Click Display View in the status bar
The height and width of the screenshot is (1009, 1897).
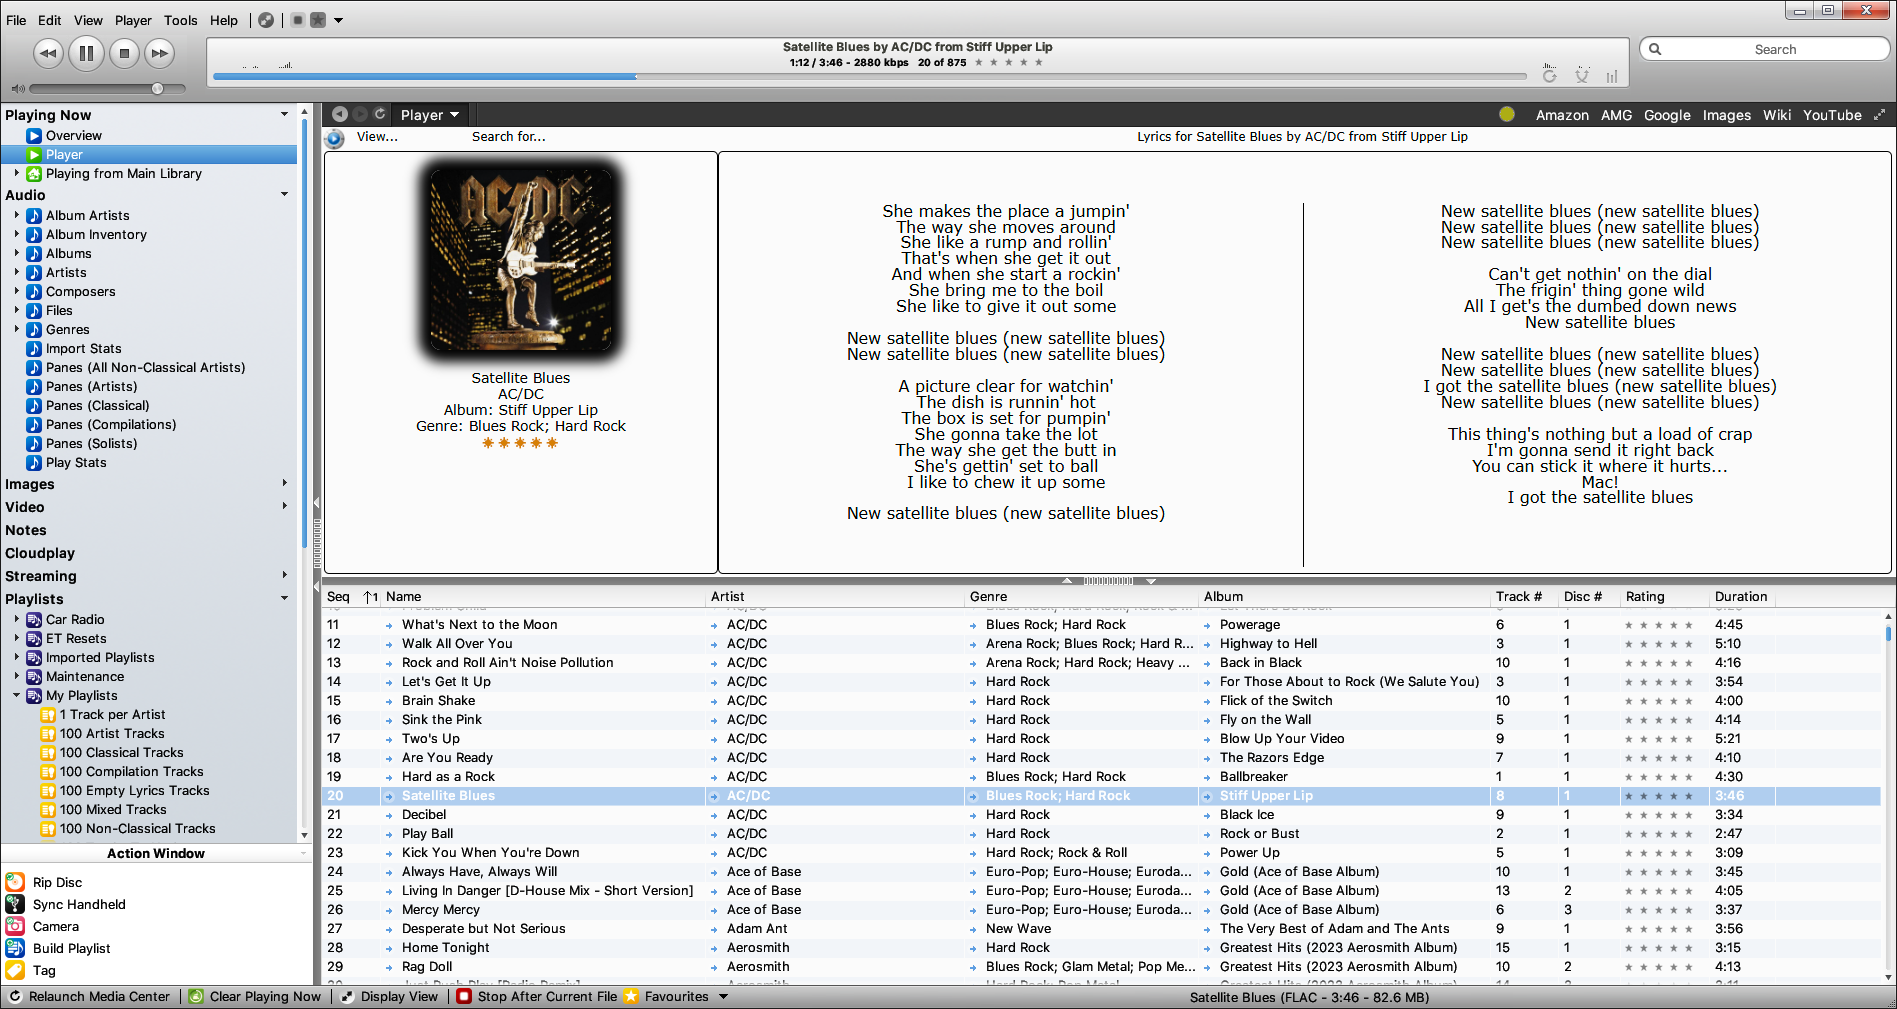pyautogui.click(x=390, y=997)
